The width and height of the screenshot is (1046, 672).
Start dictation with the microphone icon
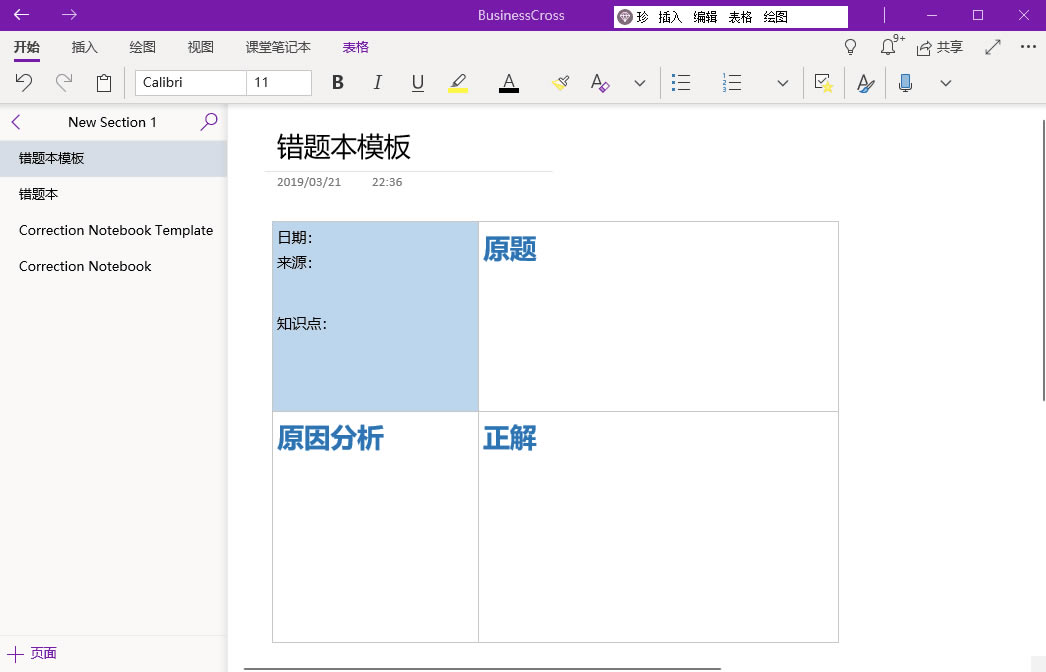(x=908, y=83)
